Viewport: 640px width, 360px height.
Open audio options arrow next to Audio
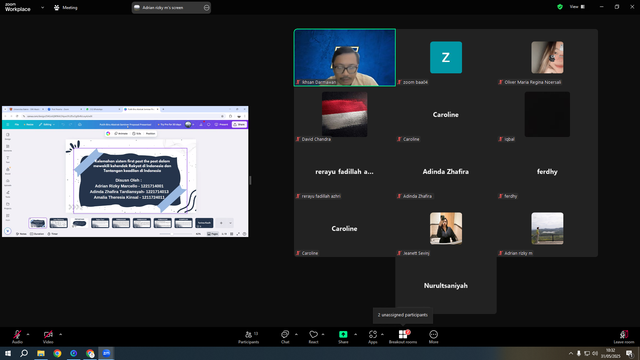point(28,334)
